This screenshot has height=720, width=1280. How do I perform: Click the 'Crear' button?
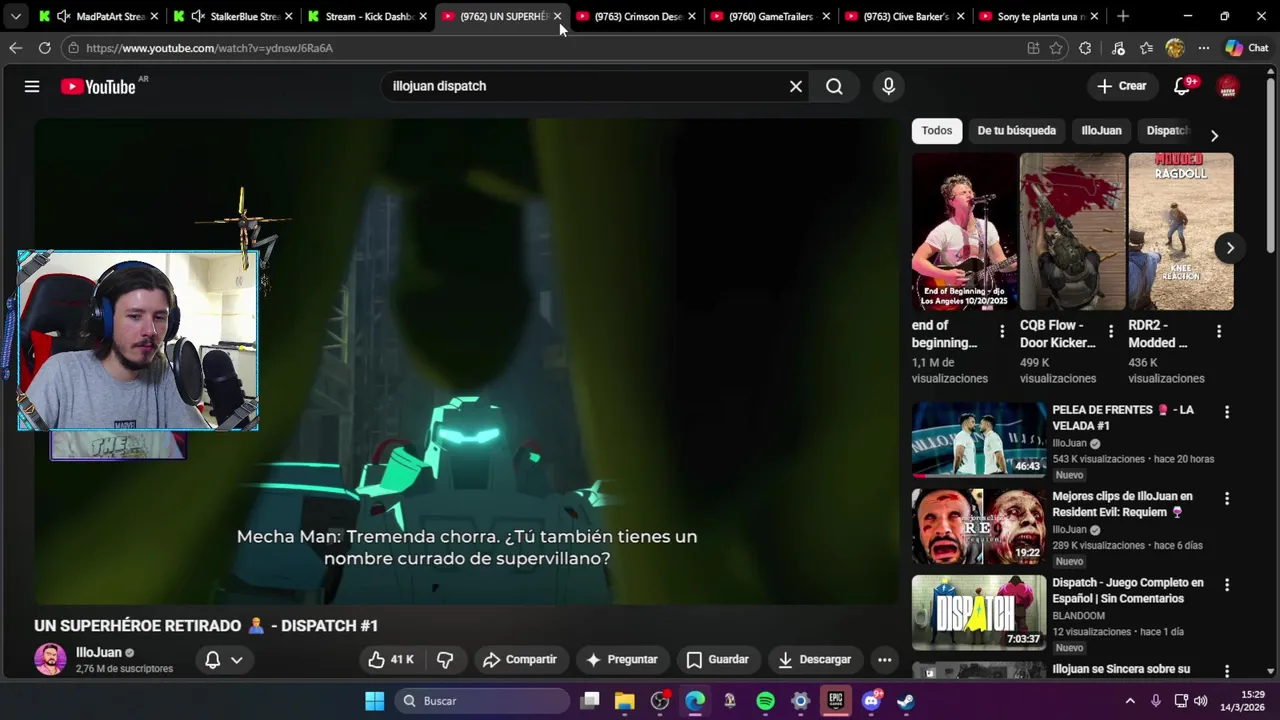1121,86
